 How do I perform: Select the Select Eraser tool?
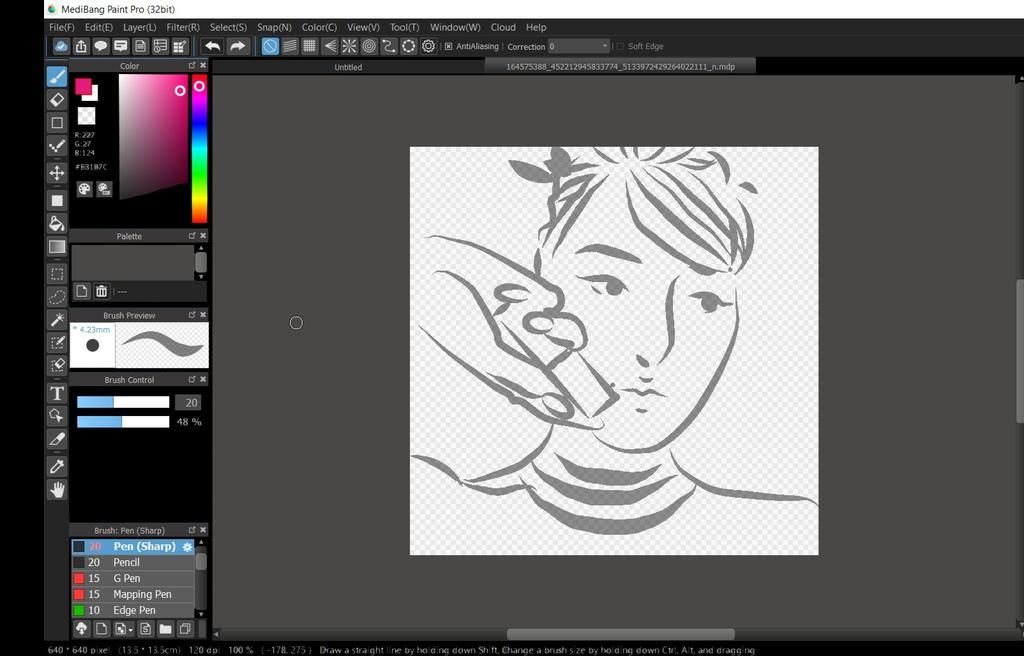click(57, 365)
